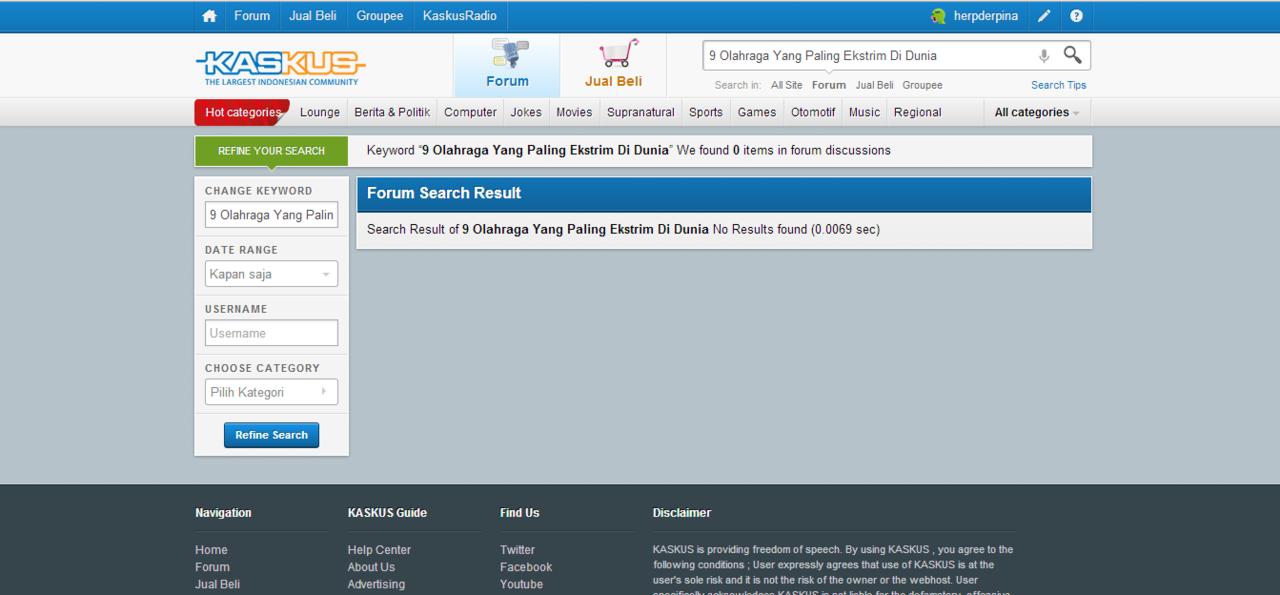
Task: Open the About Us footer link
Action: tap(371, 567)
